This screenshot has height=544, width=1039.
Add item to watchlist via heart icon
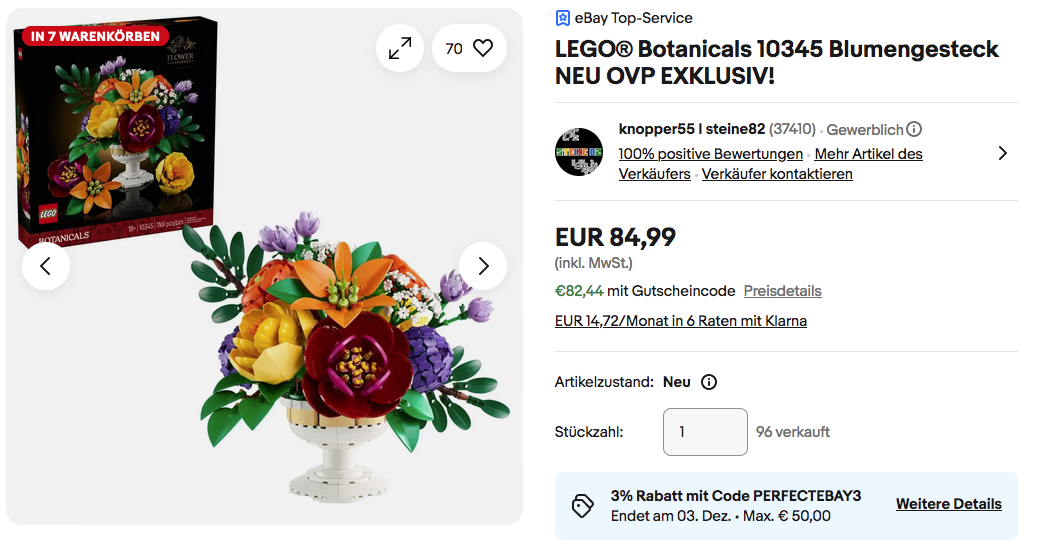483,48
